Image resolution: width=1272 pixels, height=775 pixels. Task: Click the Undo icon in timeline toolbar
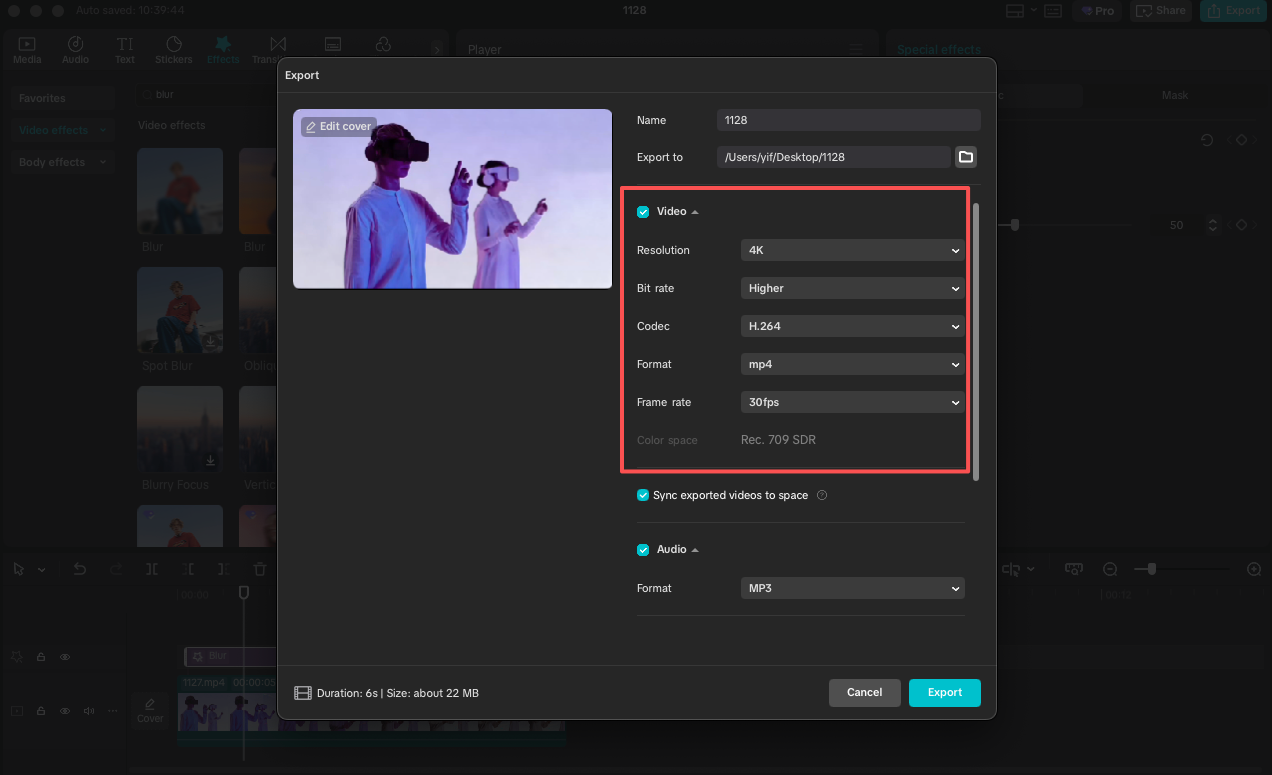click(x=79, y=568)
